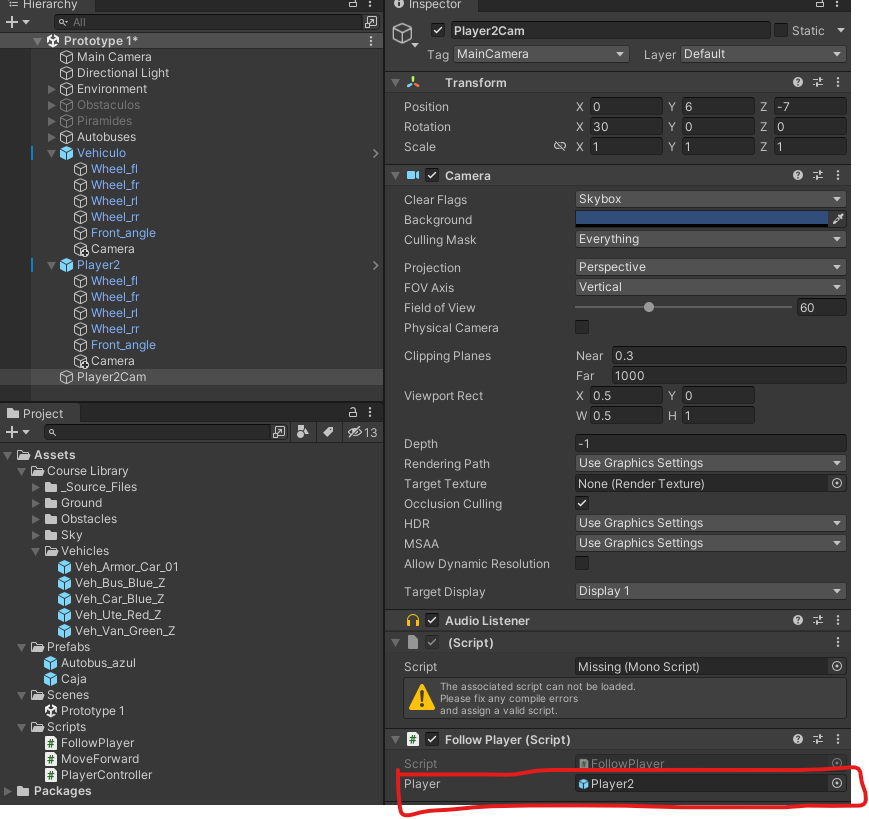Open the Project create (+) menu
The image size is (869, 819).
pos(17,432)
